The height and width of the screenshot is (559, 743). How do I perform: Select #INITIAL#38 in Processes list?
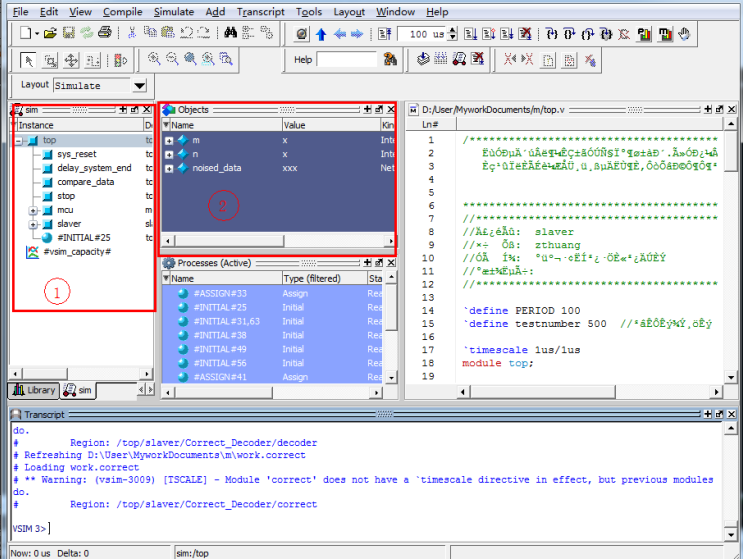coord(219,335)
